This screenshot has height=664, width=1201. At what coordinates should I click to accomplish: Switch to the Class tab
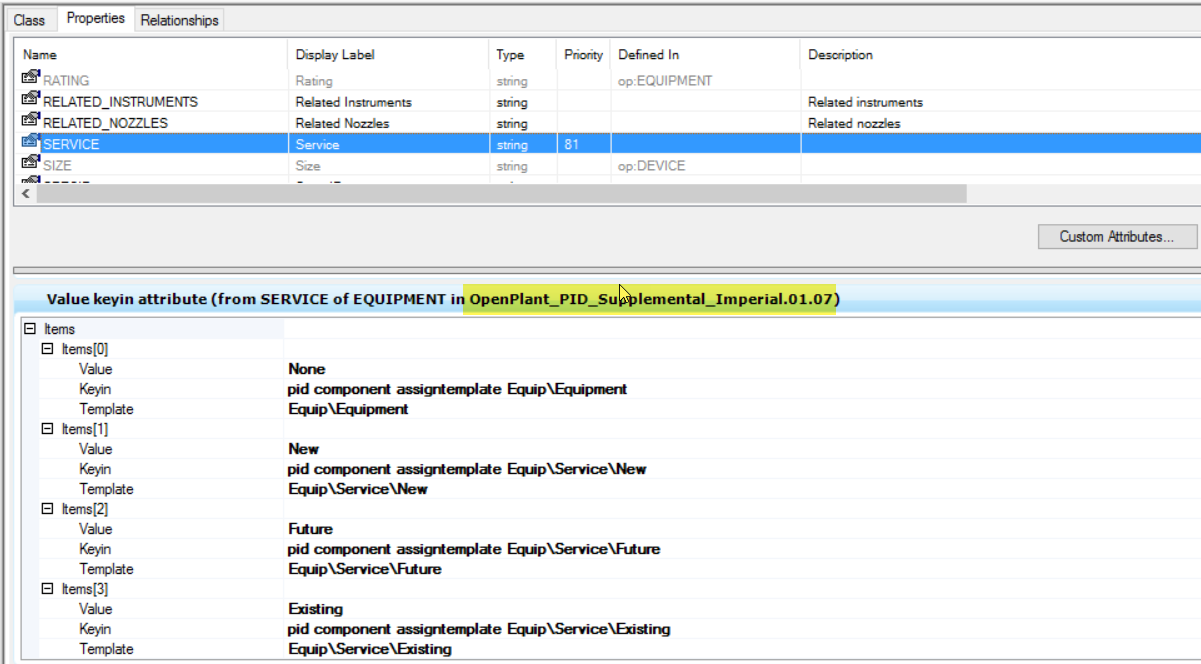pyautogui.click(x=29, y=20)
